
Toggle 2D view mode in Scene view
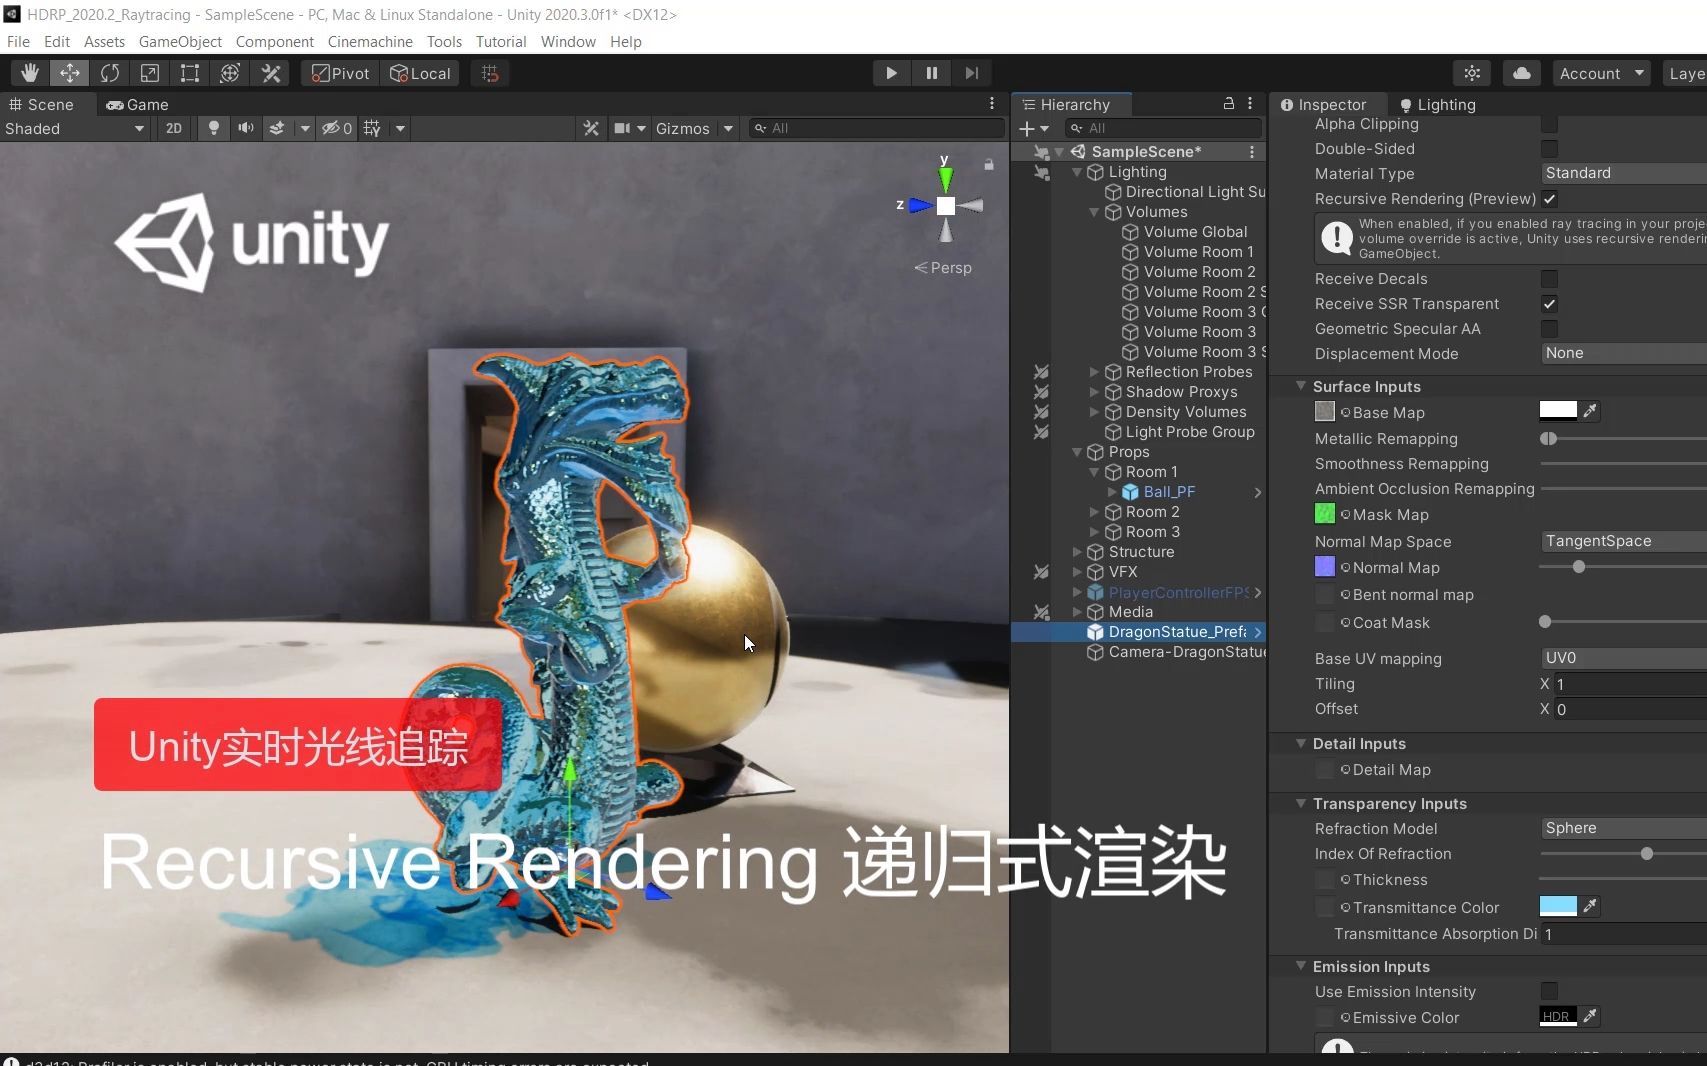click(x=173, y=128)
